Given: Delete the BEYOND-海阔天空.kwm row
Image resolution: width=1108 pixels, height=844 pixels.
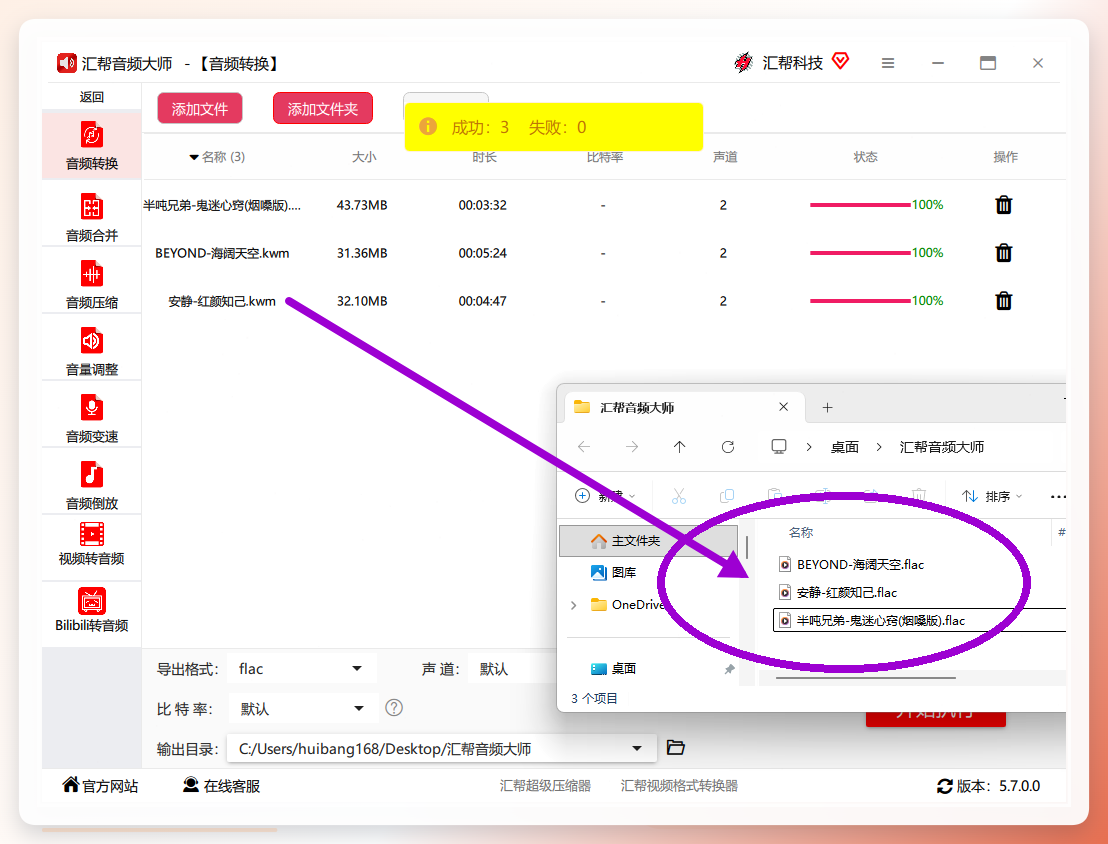Looking at the screenshot, I should click(x=1003, y=253).
